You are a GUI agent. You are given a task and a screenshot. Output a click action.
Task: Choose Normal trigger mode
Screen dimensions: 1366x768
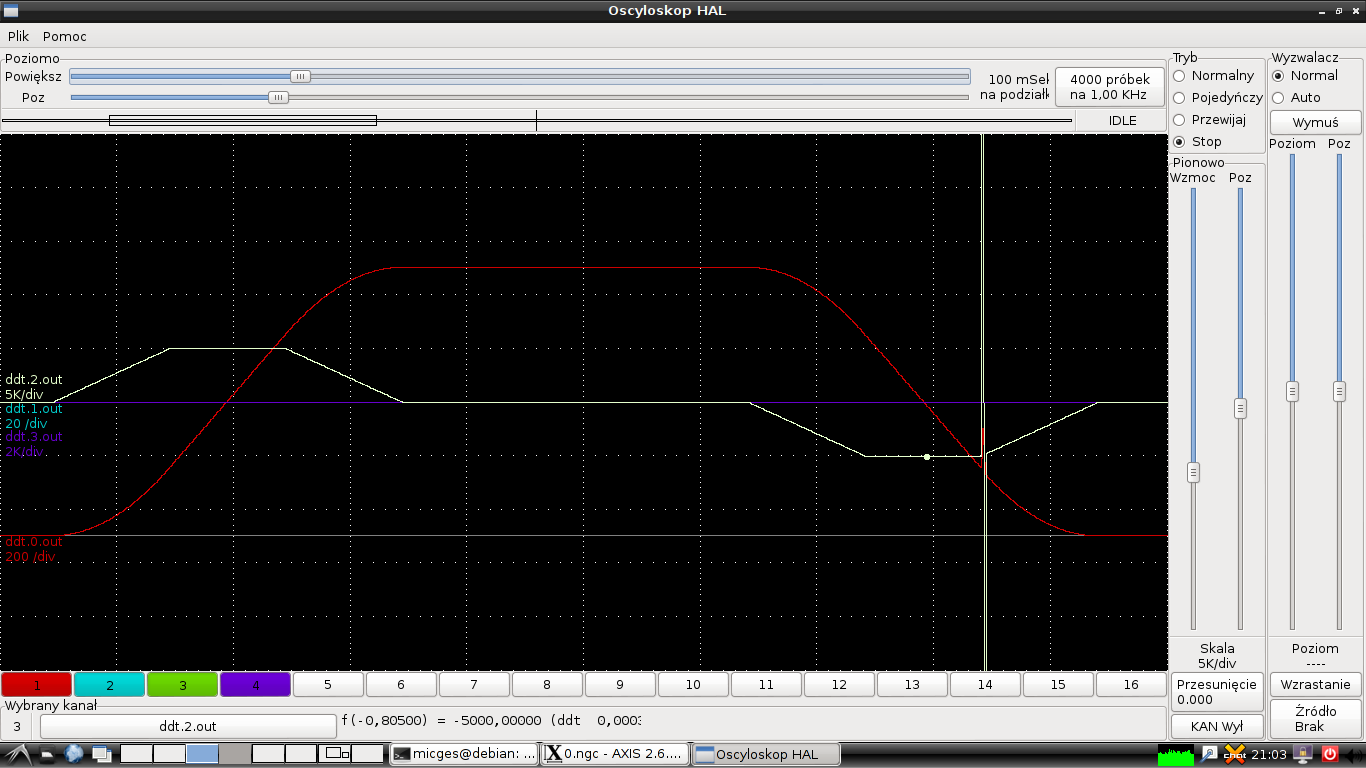[1304, 75]
